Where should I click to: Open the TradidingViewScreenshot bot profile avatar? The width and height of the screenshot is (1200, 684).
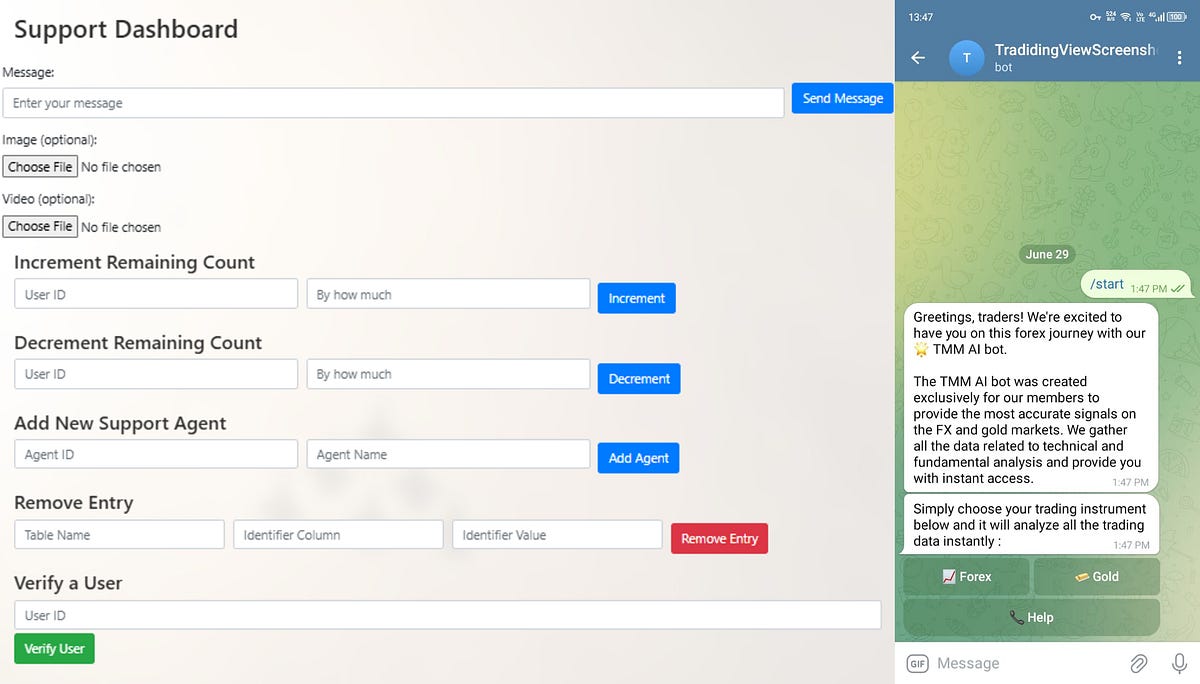(x=966, y=57)
